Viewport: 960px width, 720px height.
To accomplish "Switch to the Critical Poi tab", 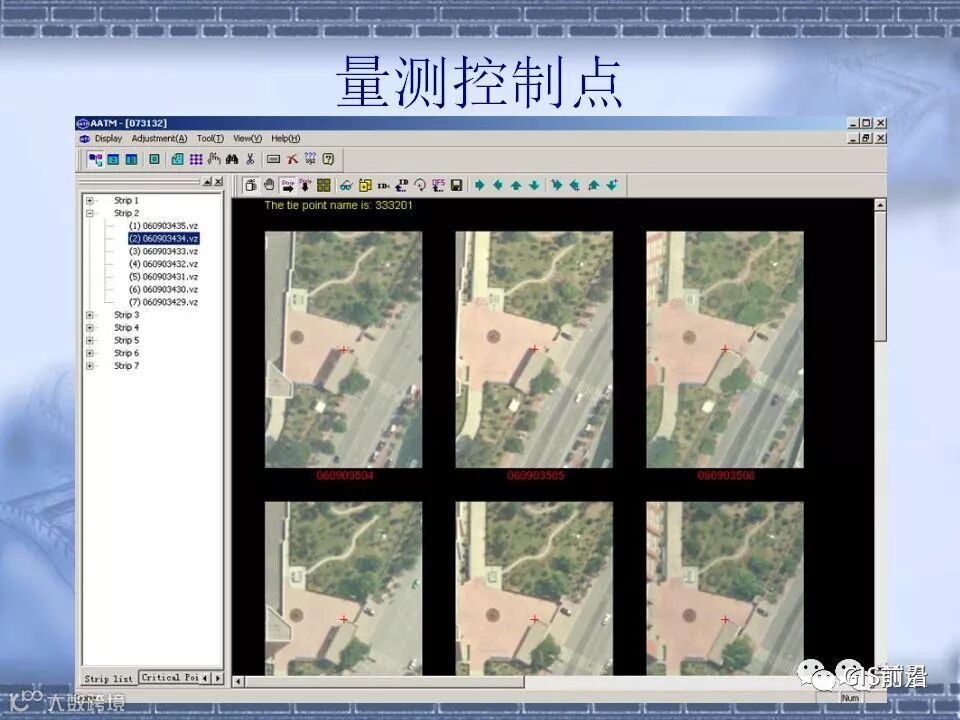I will (x=170, y=677).
